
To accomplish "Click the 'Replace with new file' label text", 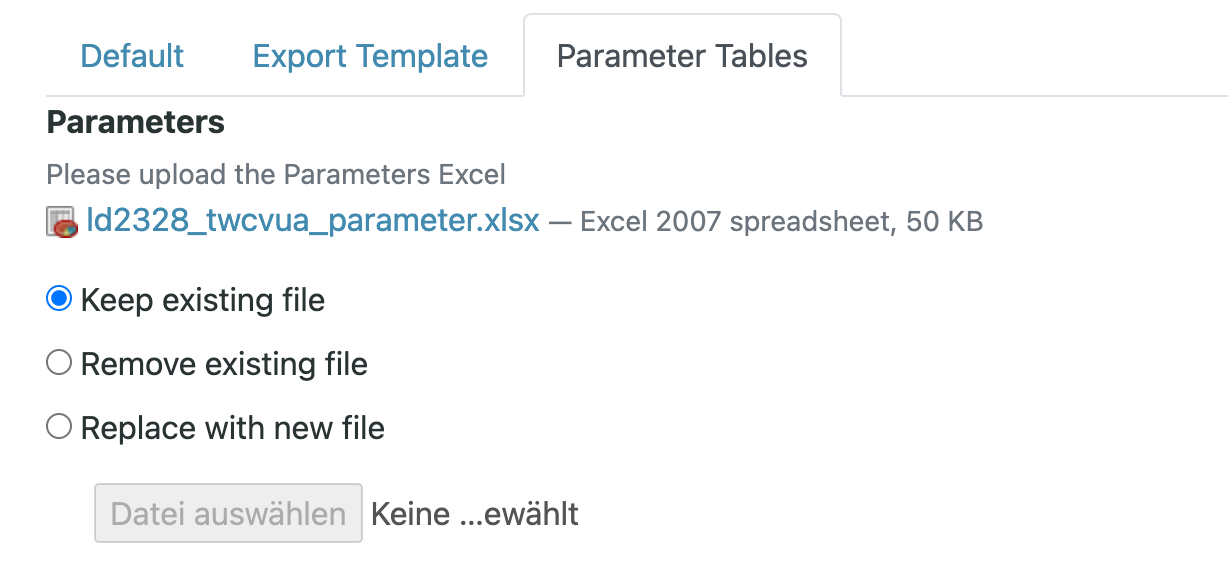I will pyautogui.click(x=233, y=428).
